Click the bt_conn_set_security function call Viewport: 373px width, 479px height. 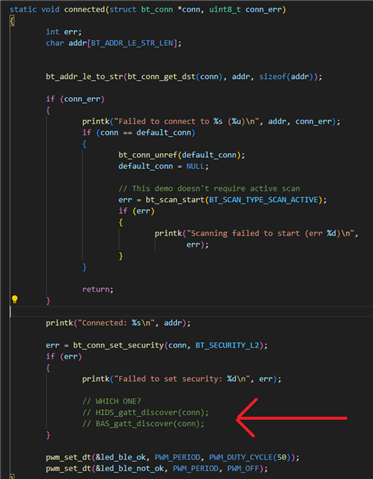coord(118,345)
